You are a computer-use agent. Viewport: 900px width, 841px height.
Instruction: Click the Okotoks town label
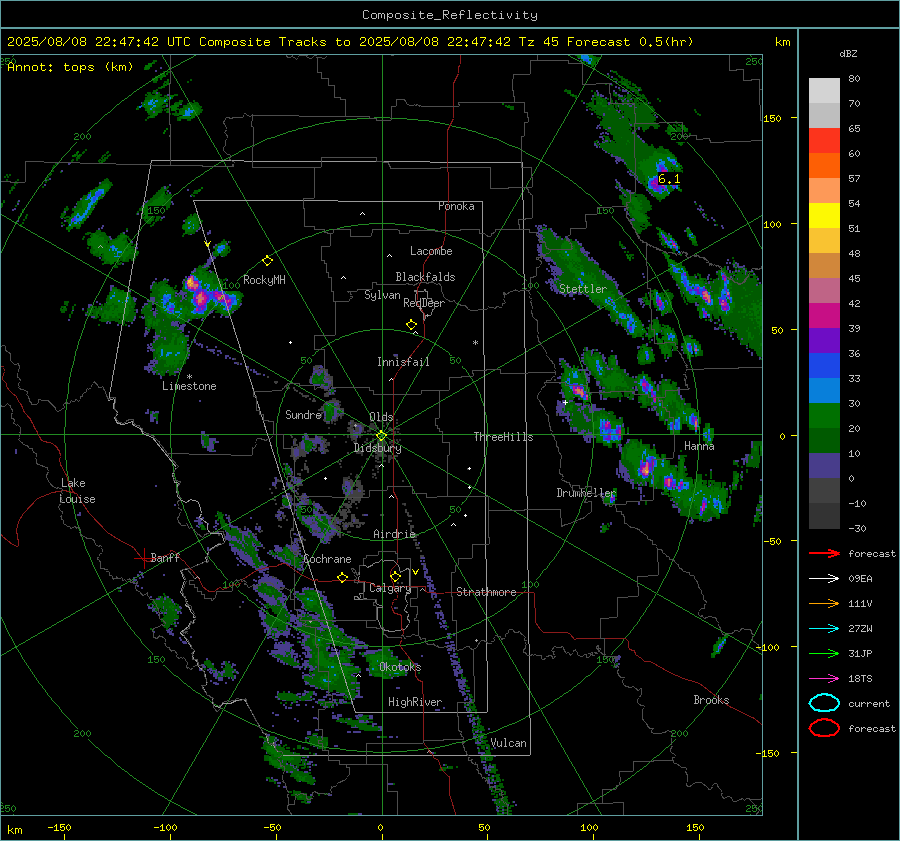pos(400,667)
